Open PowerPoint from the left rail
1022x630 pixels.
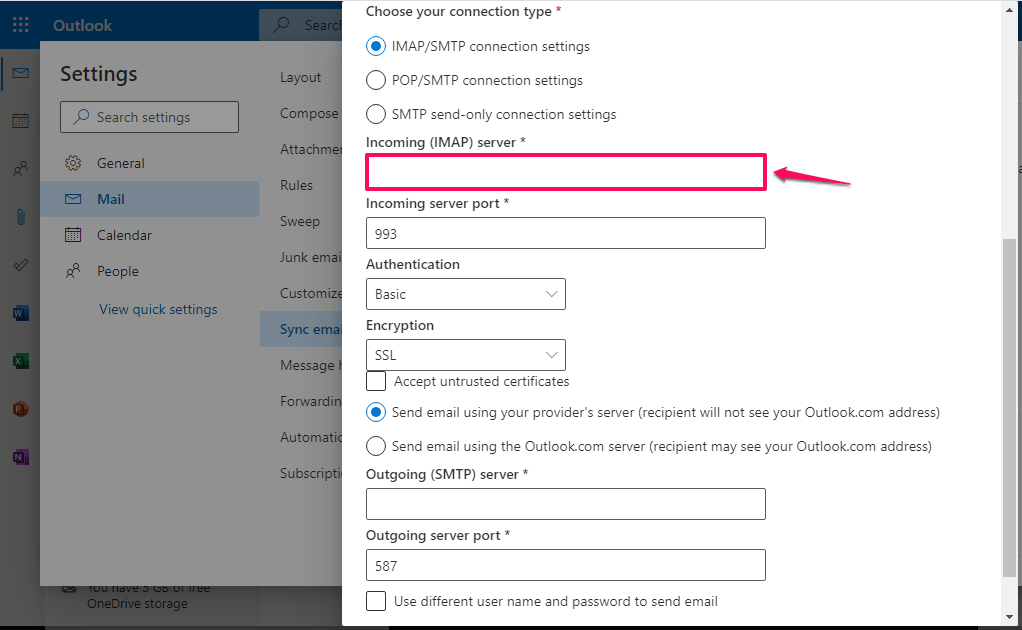click(x=20, y=409)
